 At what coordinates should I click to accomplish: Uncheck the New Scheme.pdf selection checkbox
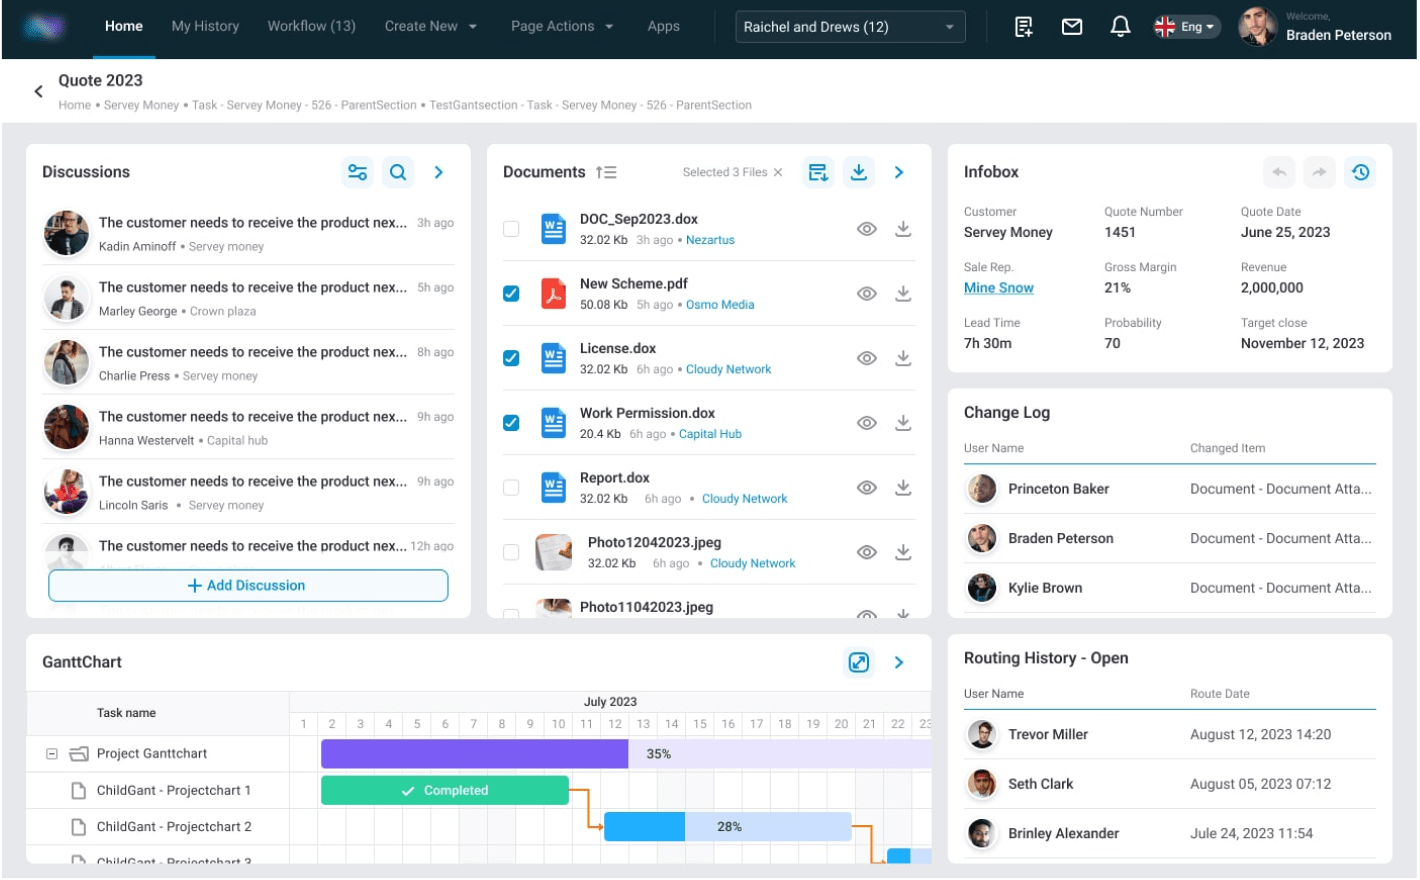(x=511, y=293)
